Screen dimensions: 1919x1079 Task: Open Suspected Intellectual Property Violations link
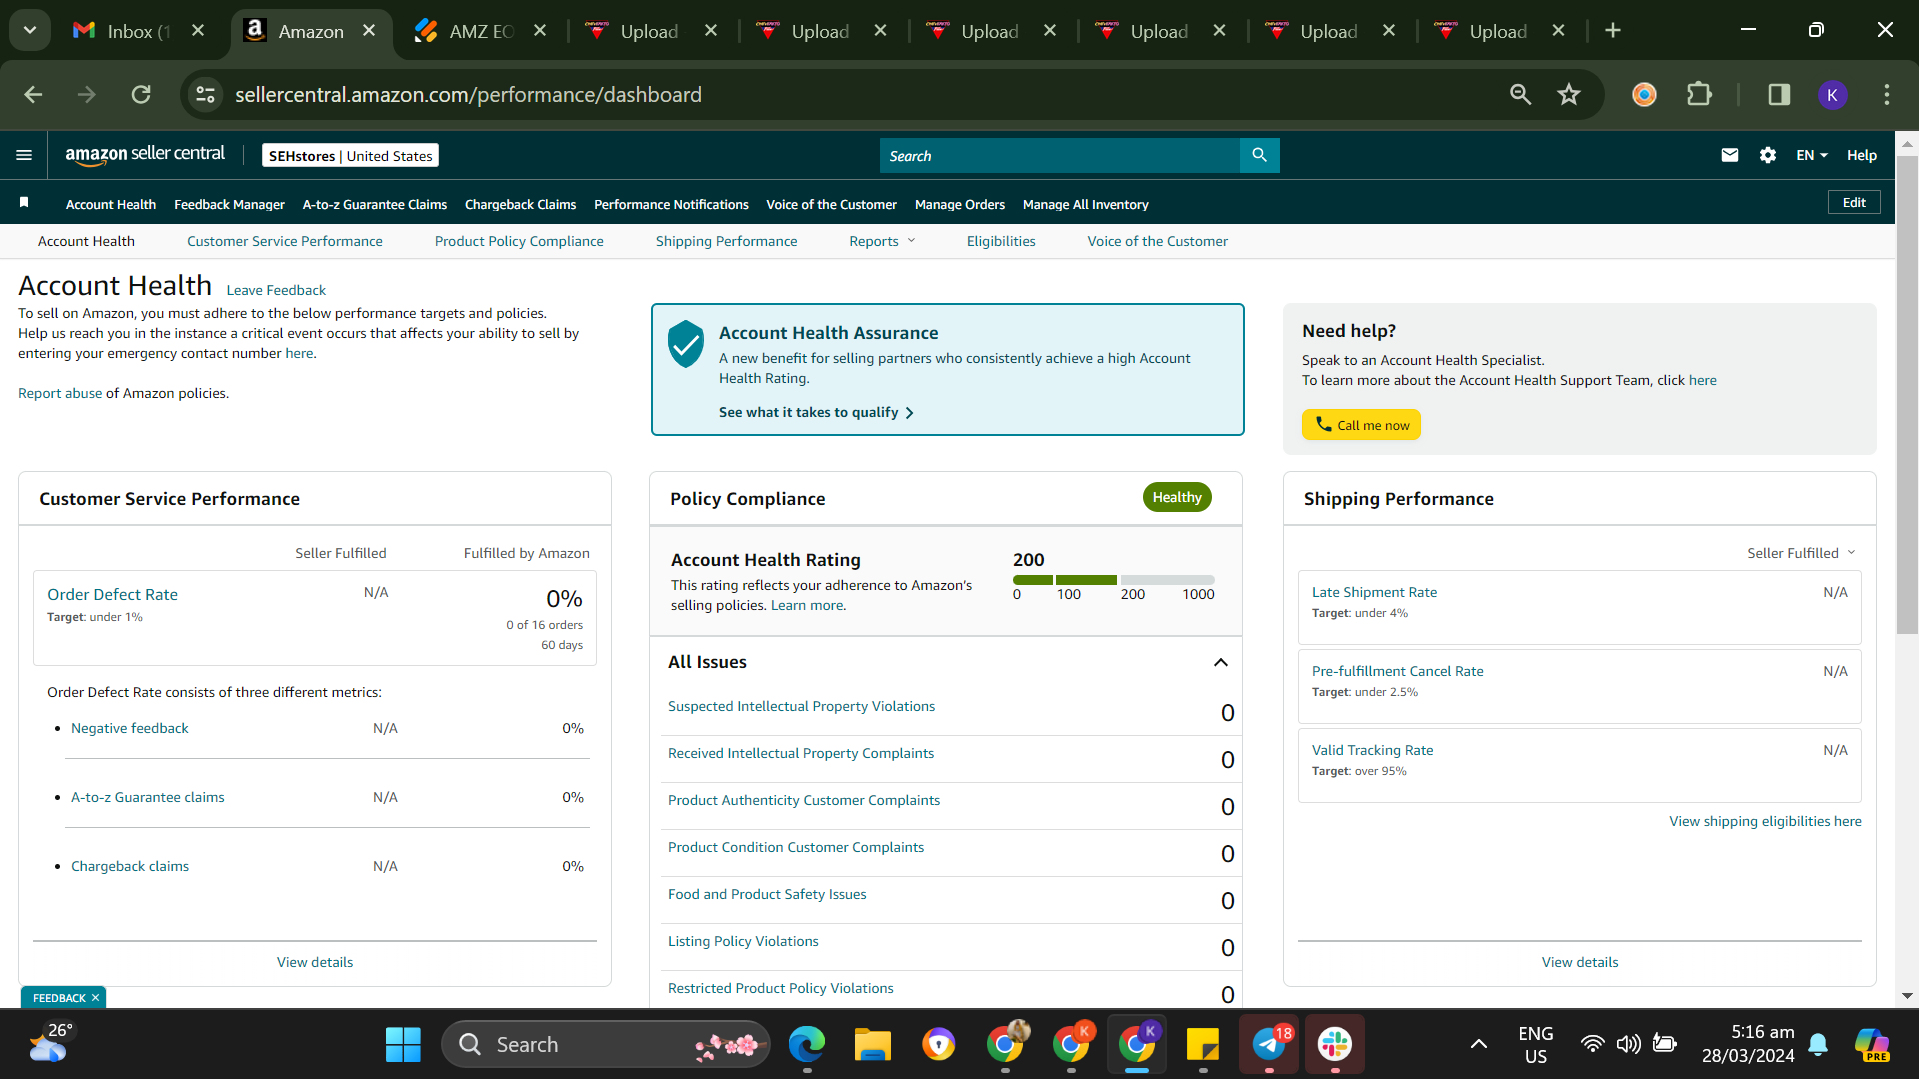(801, 706)
